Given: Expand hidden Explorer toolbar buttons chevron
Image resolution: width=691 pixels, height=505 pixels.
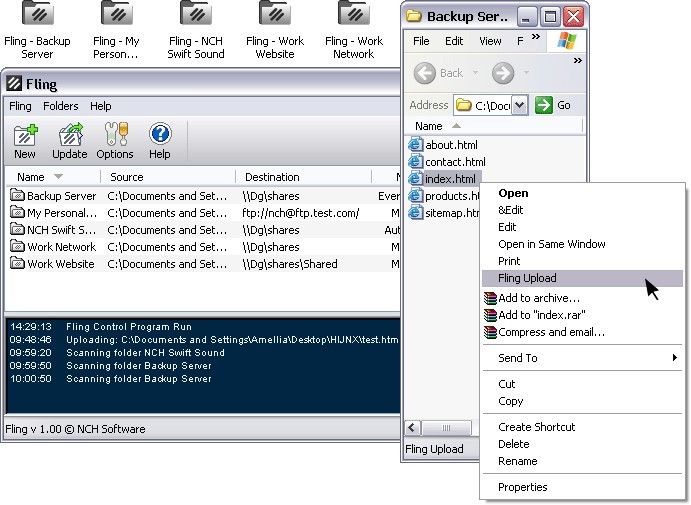Looking at the screenshot, I should [x=577, y=60].
